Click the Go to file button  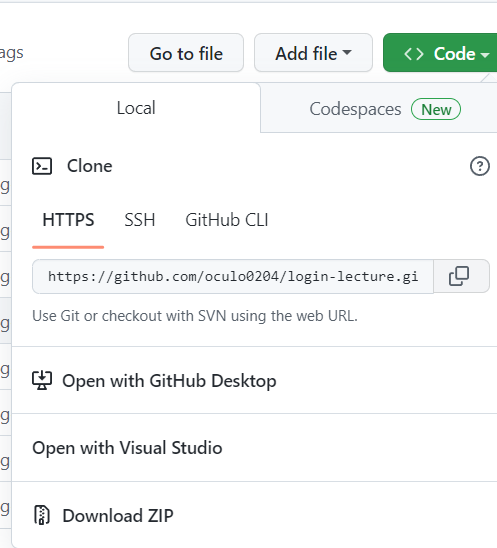186,53
